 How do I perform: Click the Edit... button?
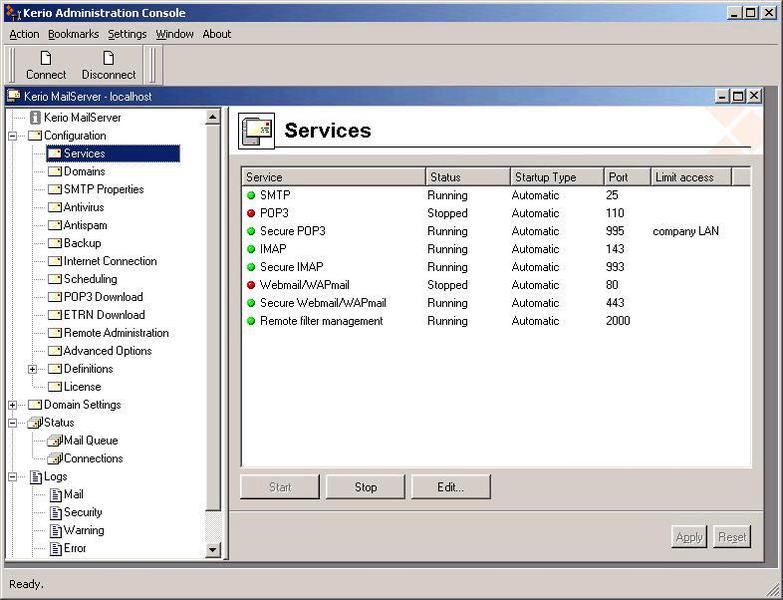[450, 487]
